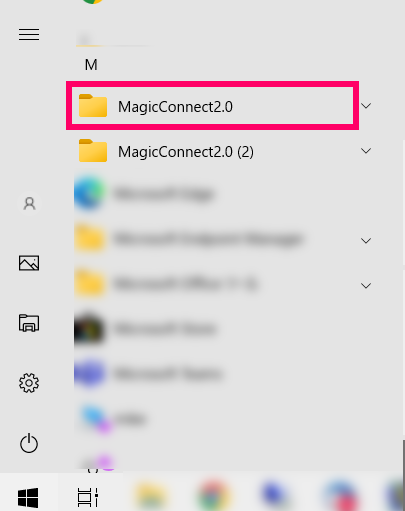The width and height of the screenshot is (405, 511).
Task: Click the letter M section header
Action: [91, 65]
